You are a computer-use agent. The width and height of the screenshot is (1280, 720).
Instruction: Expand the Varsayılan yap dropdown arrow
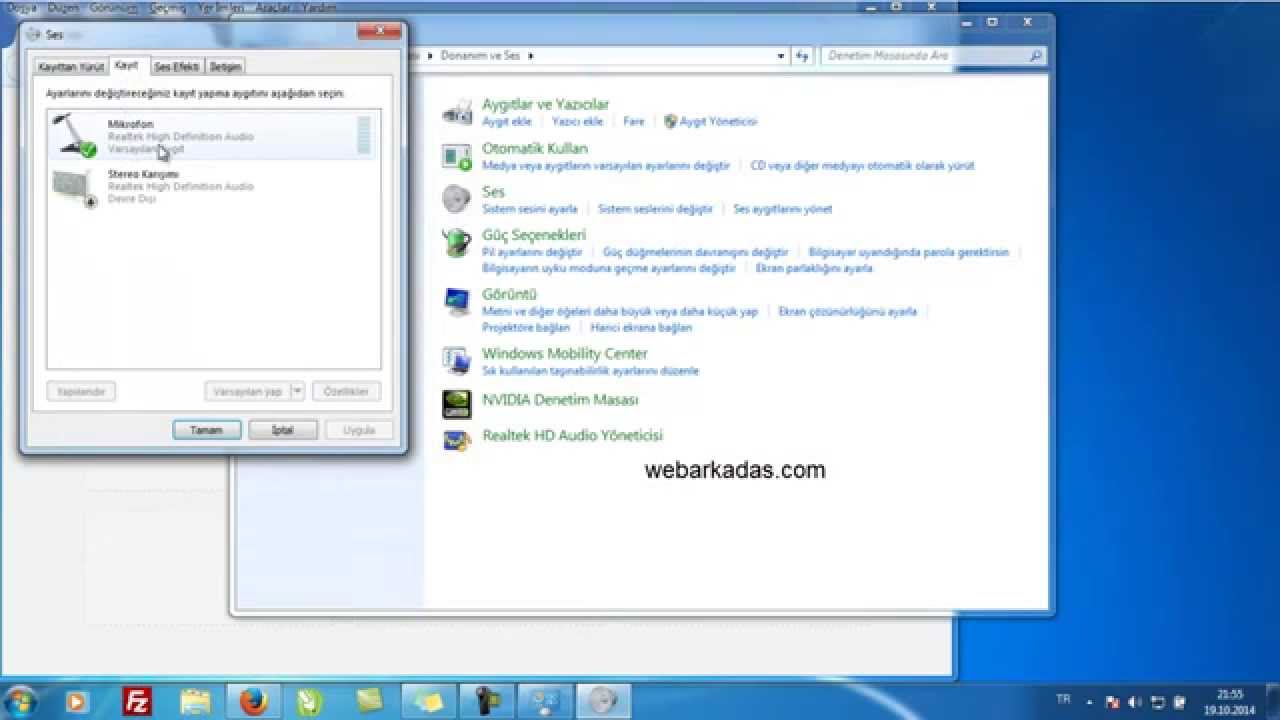297,392
